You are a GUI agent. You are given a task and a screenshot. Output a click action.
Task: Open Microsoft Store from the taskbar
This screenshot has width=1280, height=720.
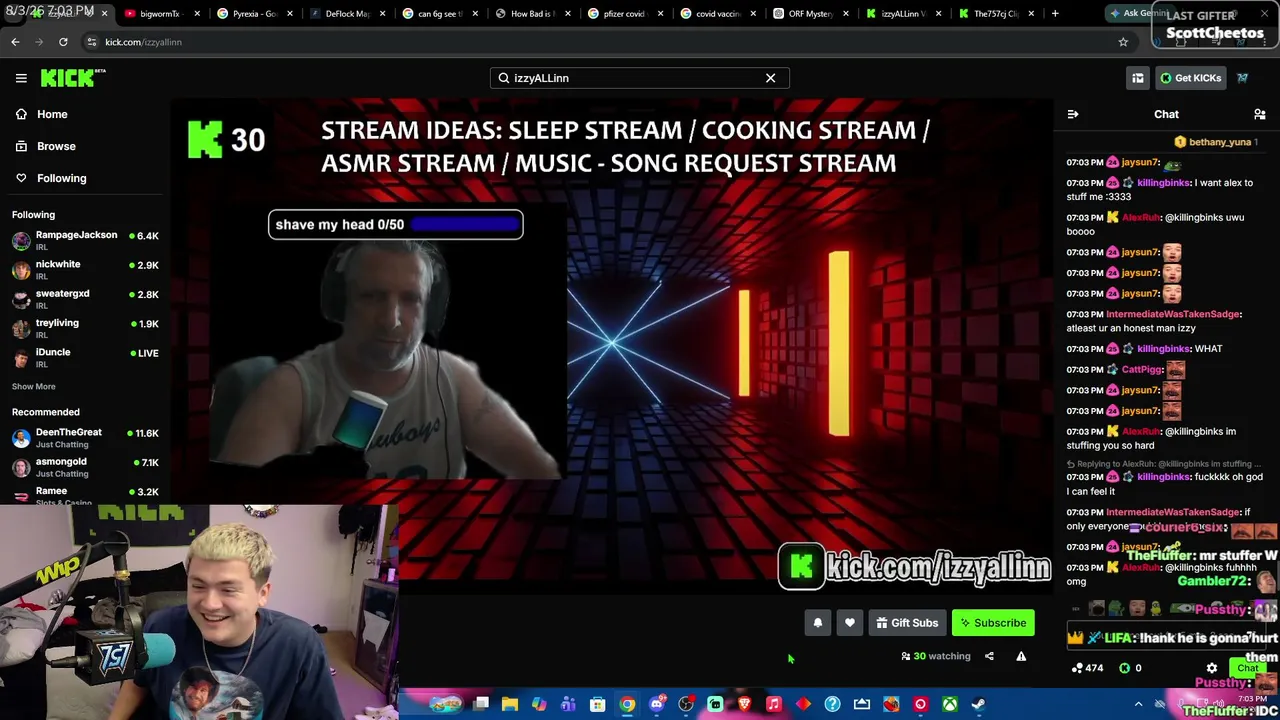click(x=598, y=704)
